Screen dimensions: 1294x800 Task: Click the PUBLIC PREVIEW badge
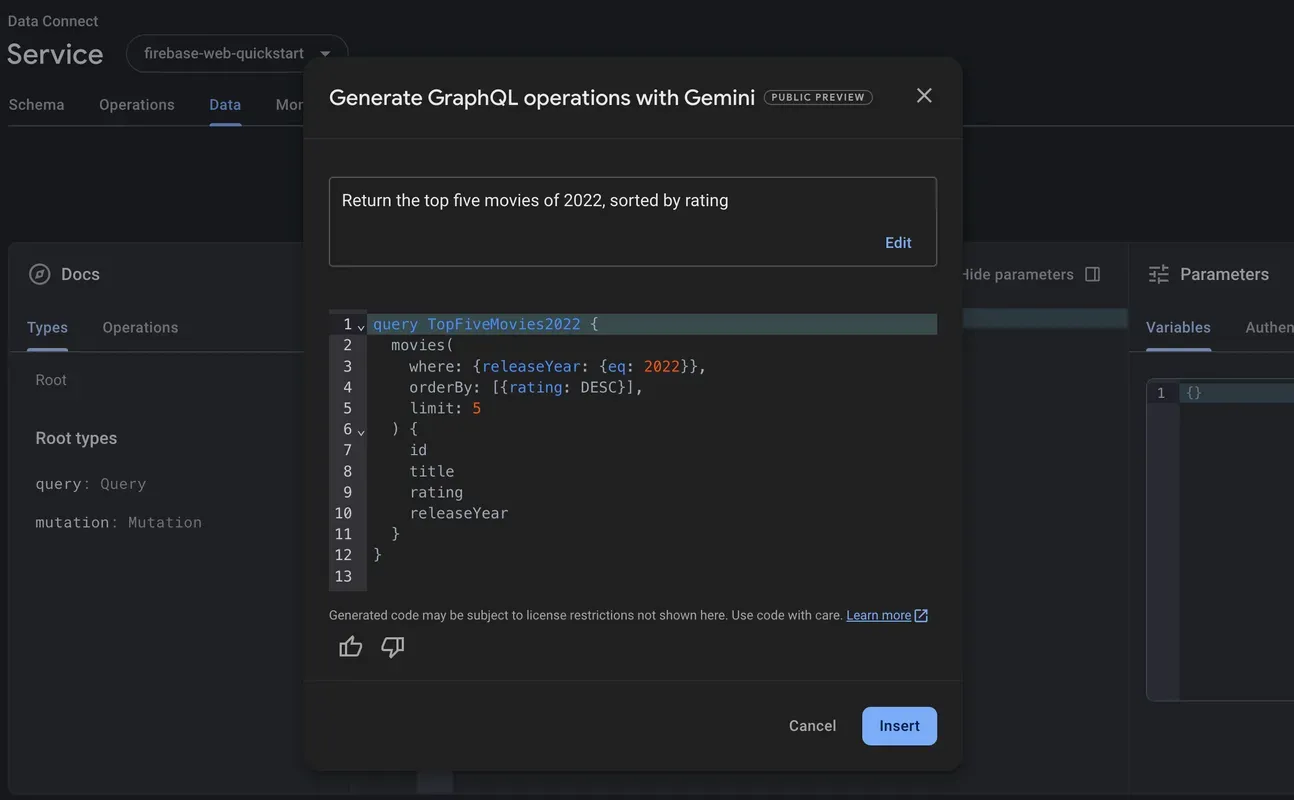coord(818,97)
